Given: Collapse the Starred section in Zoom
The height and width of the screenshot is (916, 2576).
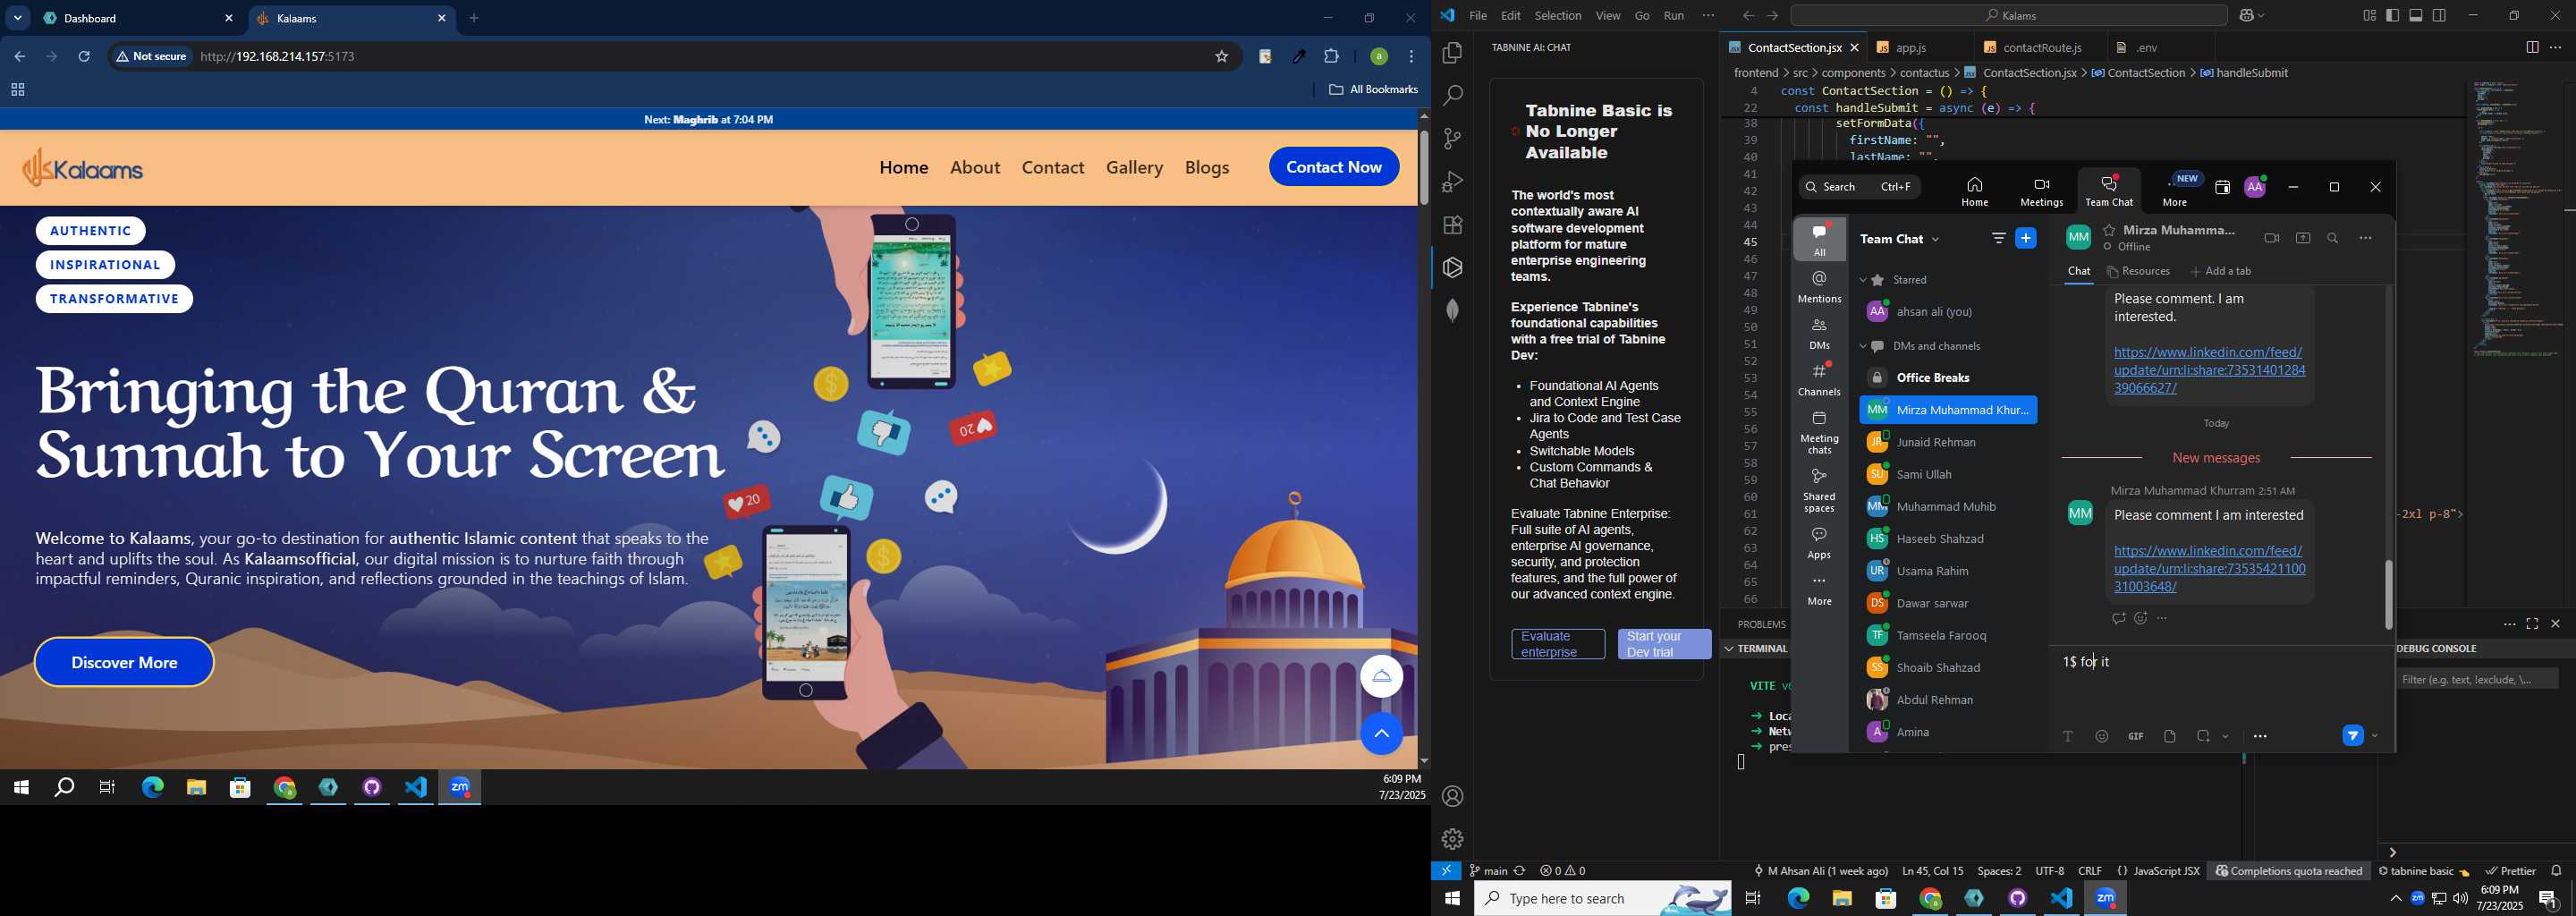Looking at the screenshot, I should (x=1862, y=281).
